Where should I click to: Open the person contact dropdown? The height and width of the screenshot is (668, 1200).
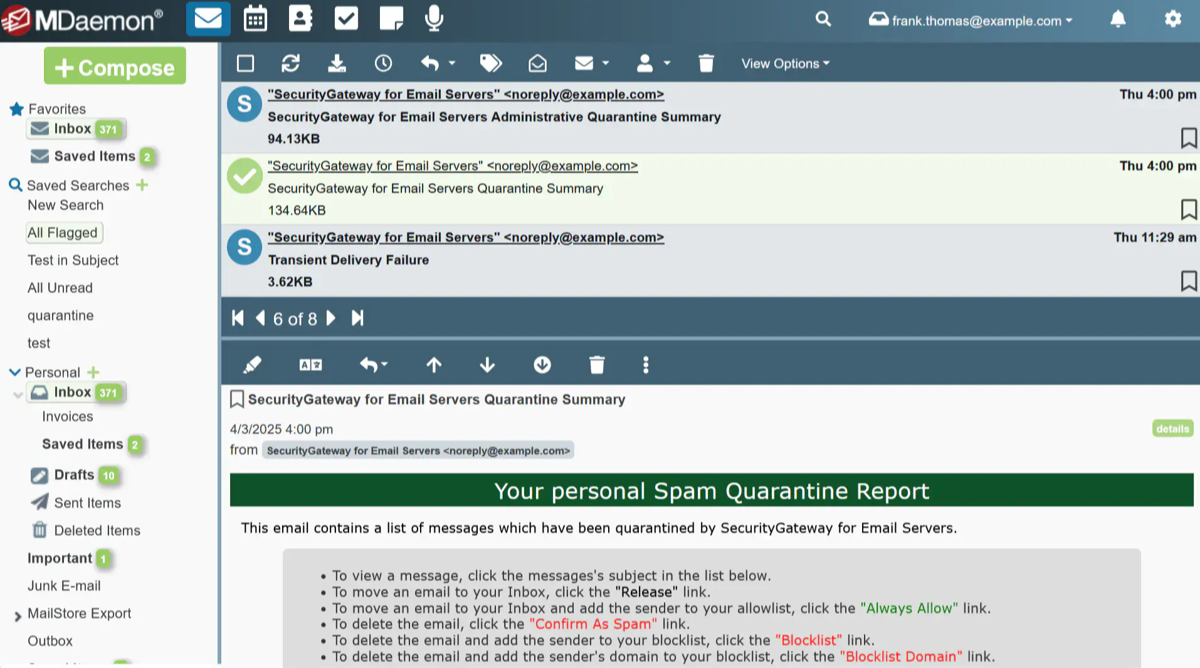pos(653,63)
